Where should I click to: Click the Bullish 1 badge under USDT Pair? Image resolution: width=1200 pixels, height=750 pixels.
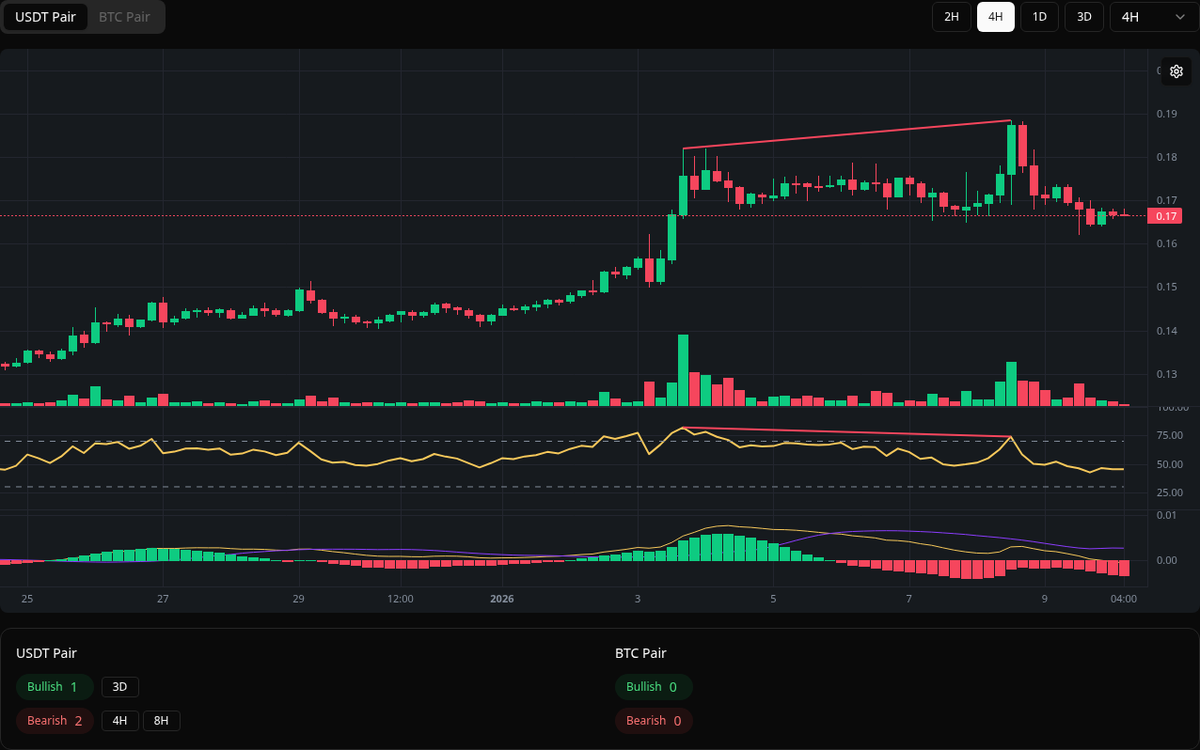point(54,687)
